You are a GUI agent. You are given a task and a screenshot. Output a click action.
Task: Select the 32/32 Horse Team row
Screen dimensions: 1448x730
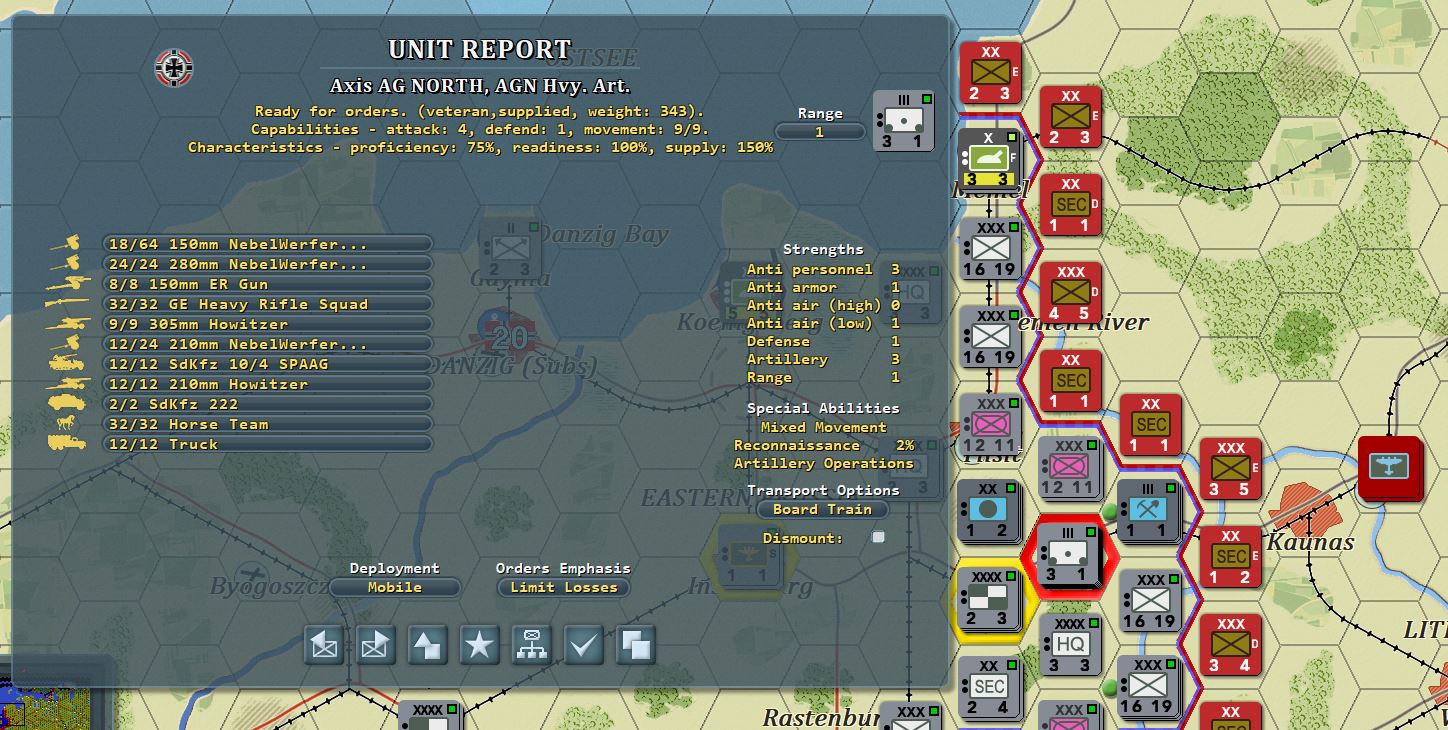click(267, 424)
